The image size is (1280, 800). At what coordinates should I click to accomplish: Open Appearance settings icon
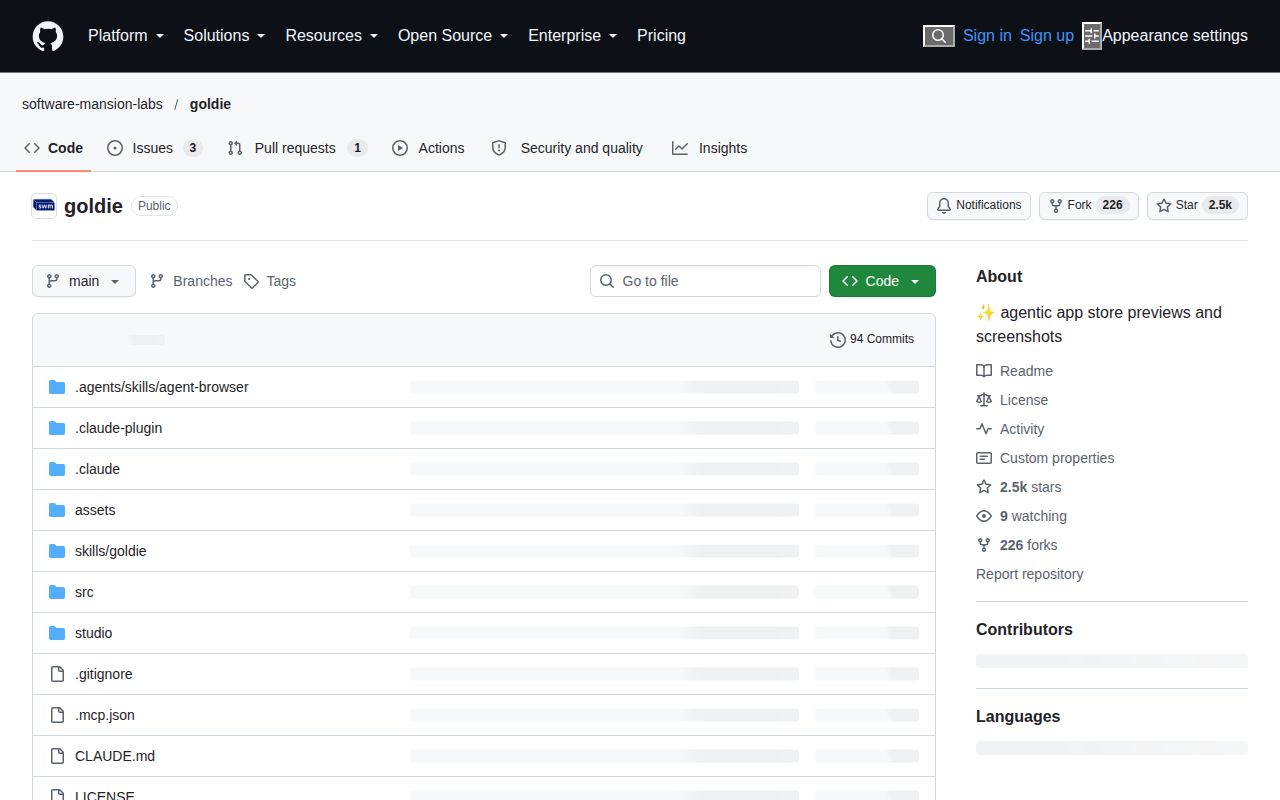coord(1092,36)
